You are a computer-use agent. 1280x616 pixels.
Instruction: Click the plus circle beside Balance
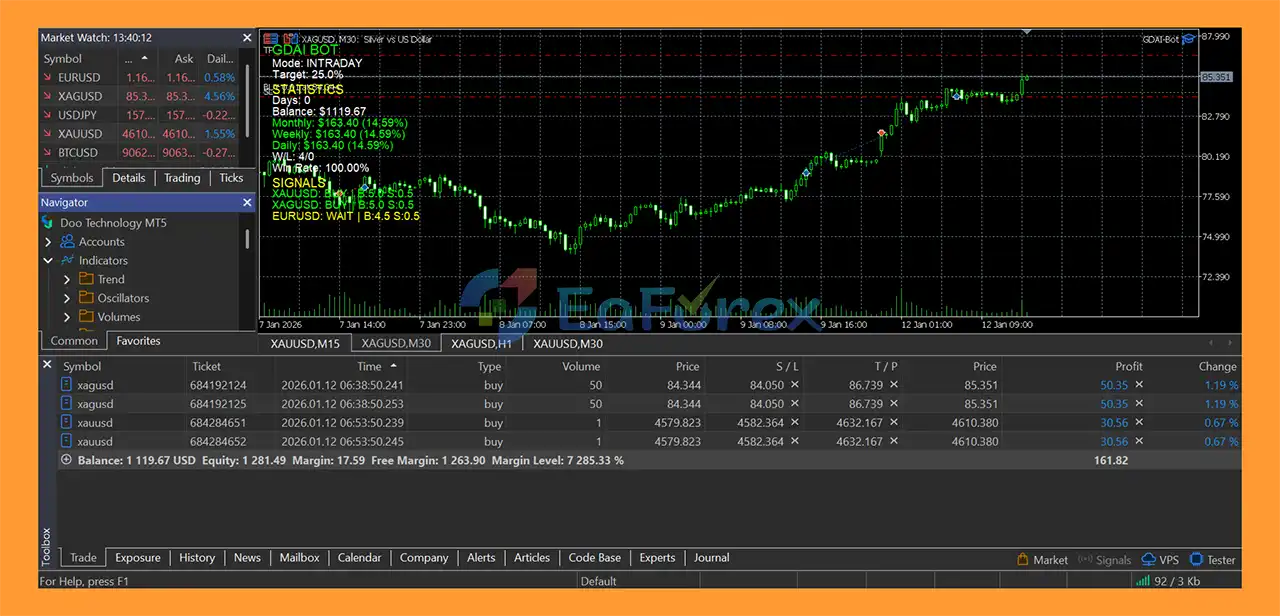click(67, 460)
